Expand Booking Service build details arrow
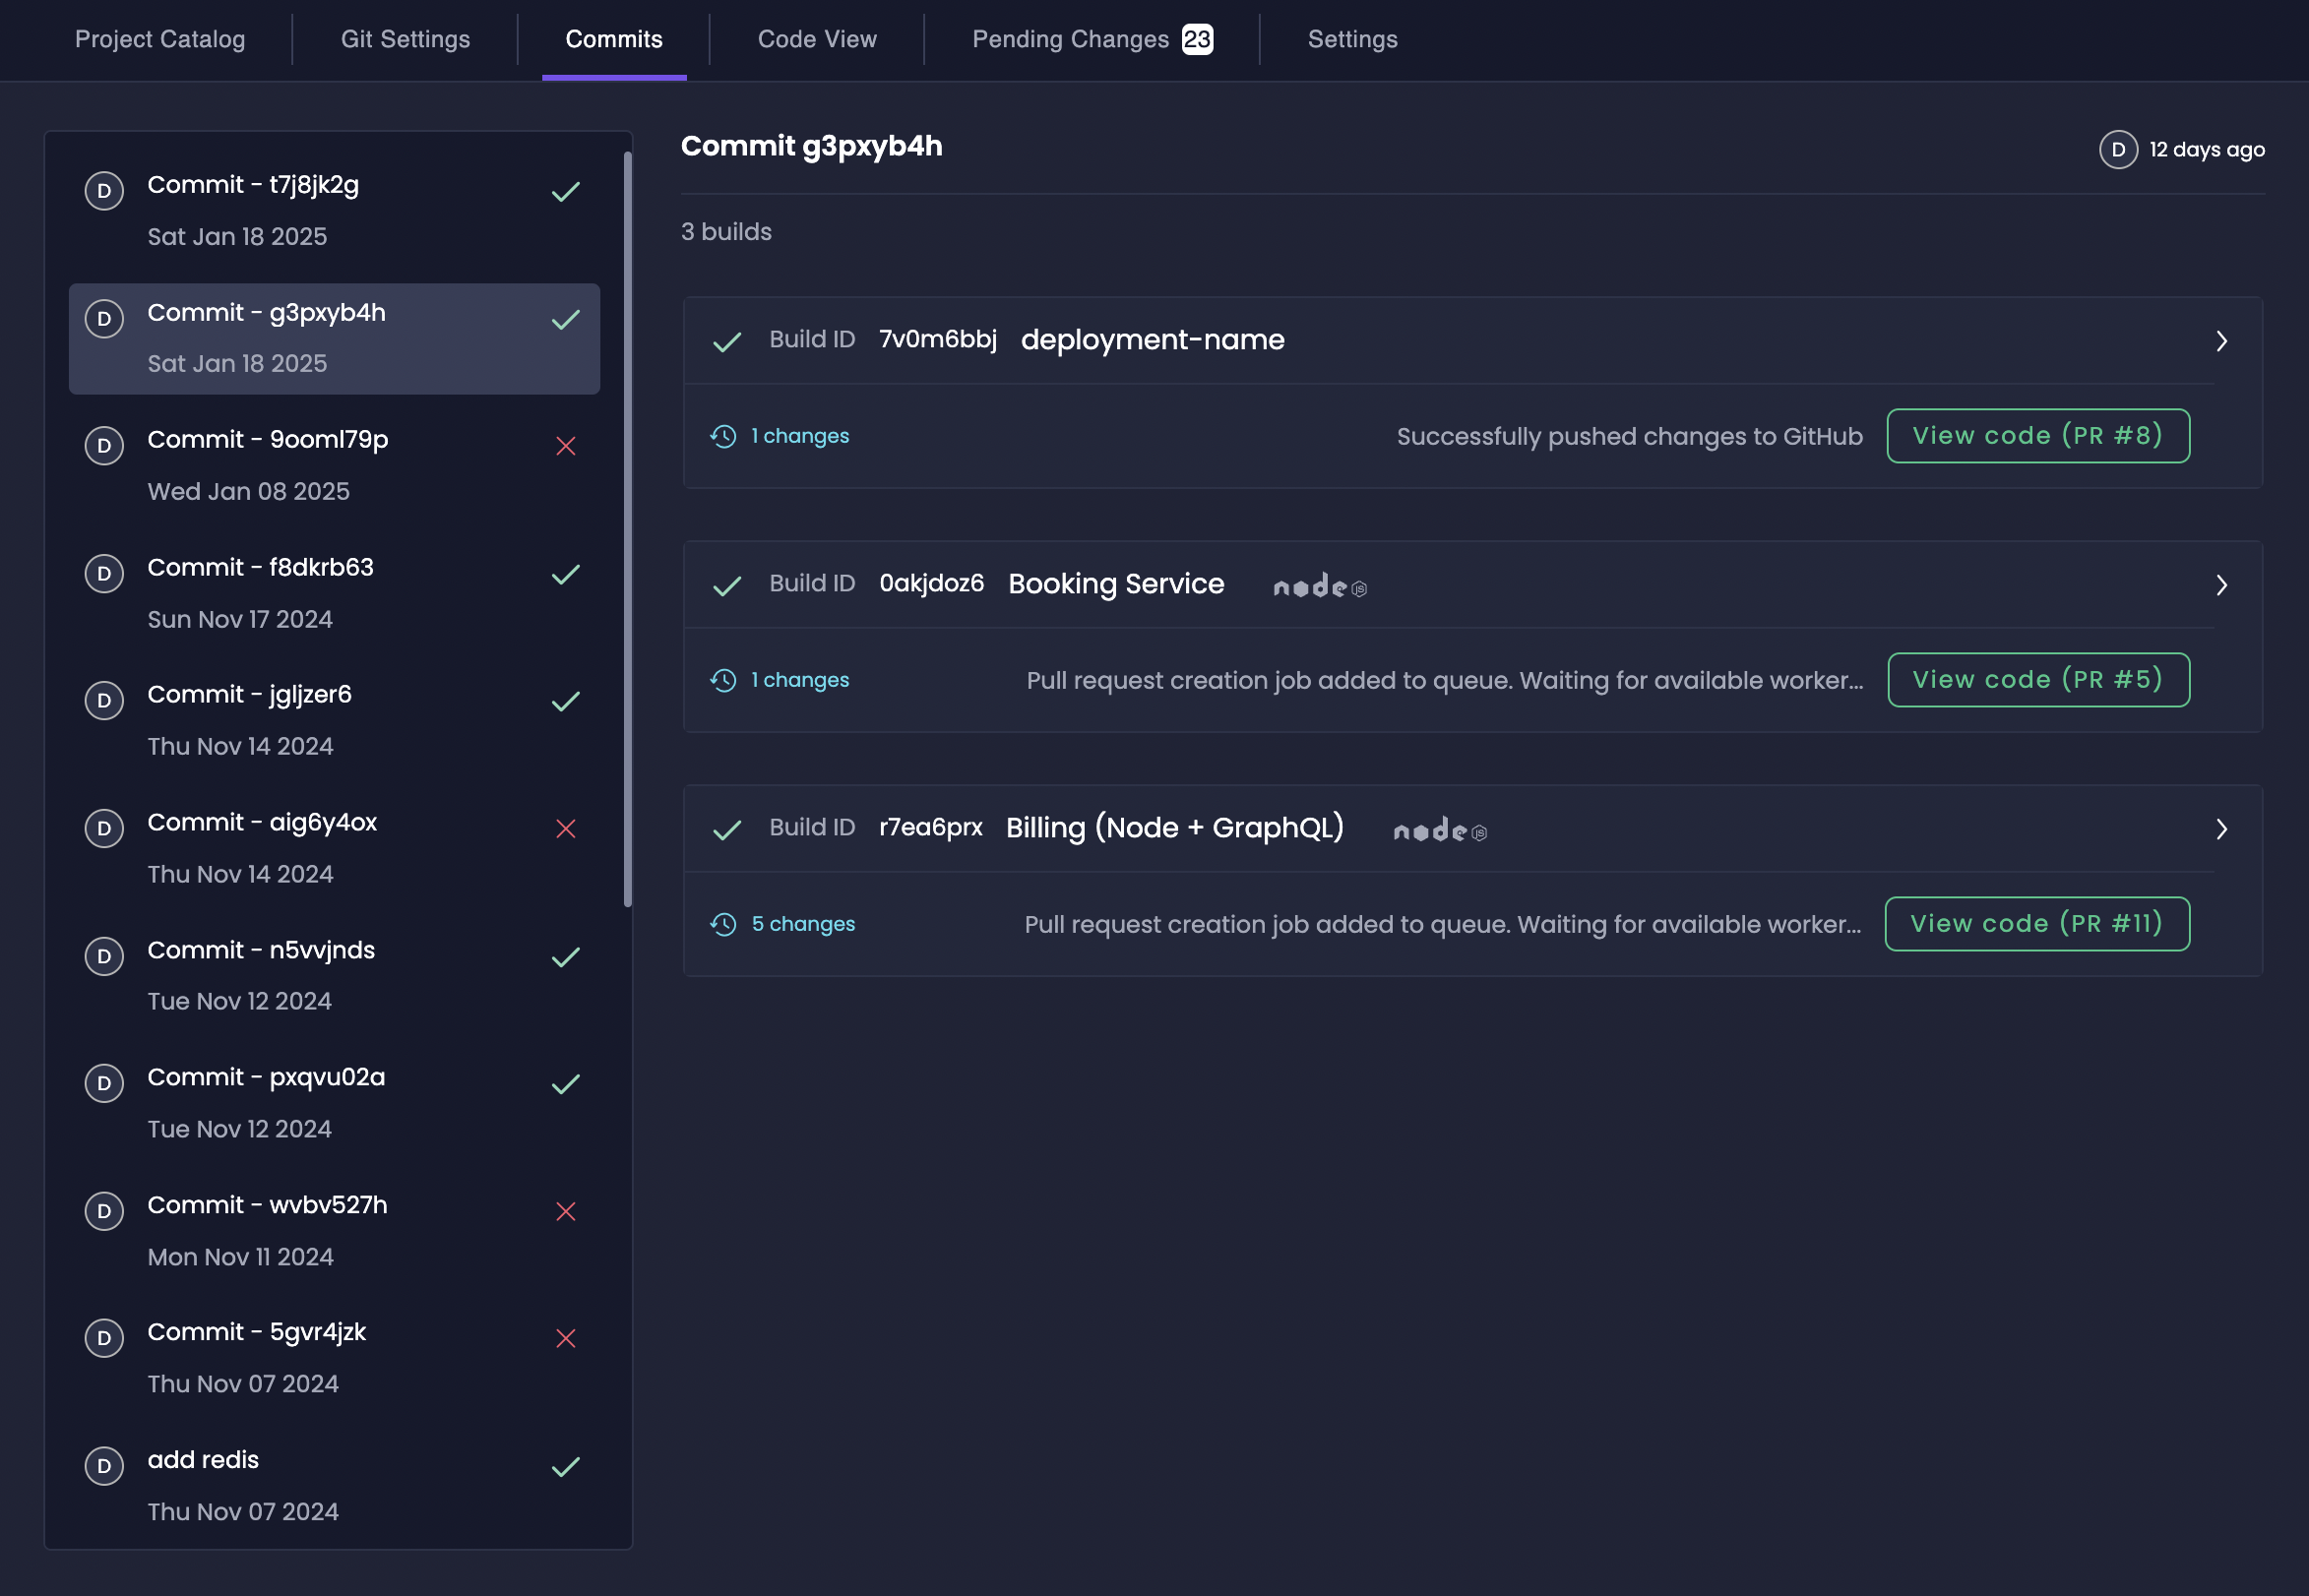Screen dimensions: 2309x1596 coord(2221,585)
